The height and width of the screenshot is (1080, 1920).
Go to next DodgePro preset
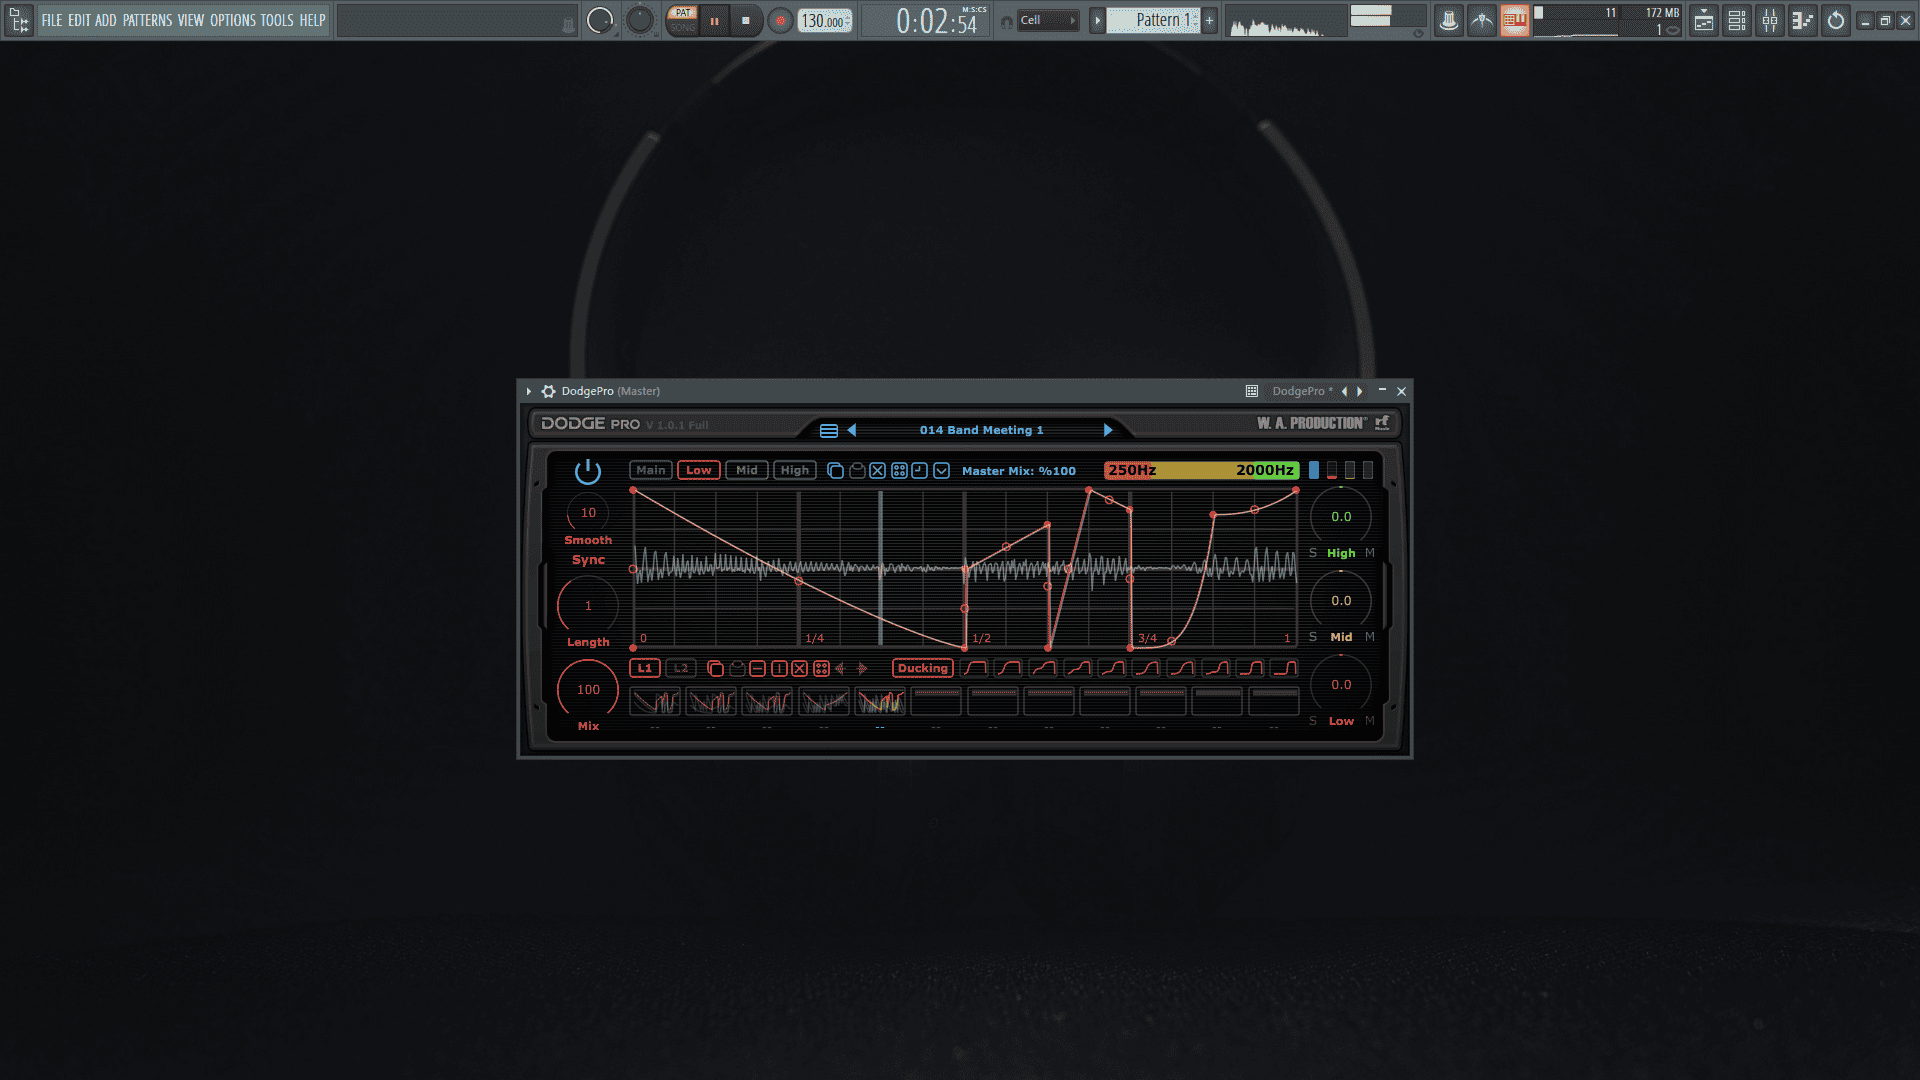tap(1108, 430)
